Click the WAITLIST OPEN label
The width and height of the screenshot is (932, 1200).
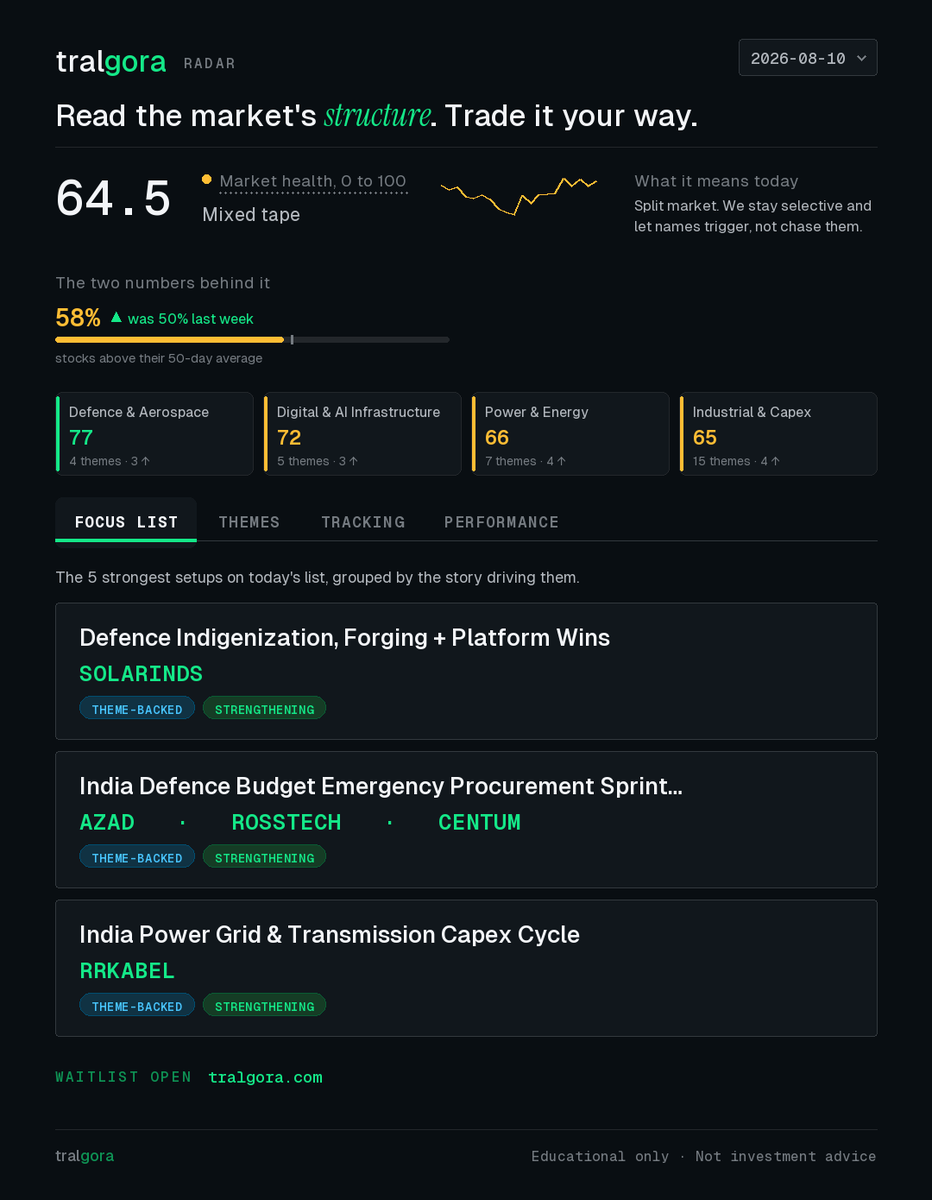(123, 1077)
